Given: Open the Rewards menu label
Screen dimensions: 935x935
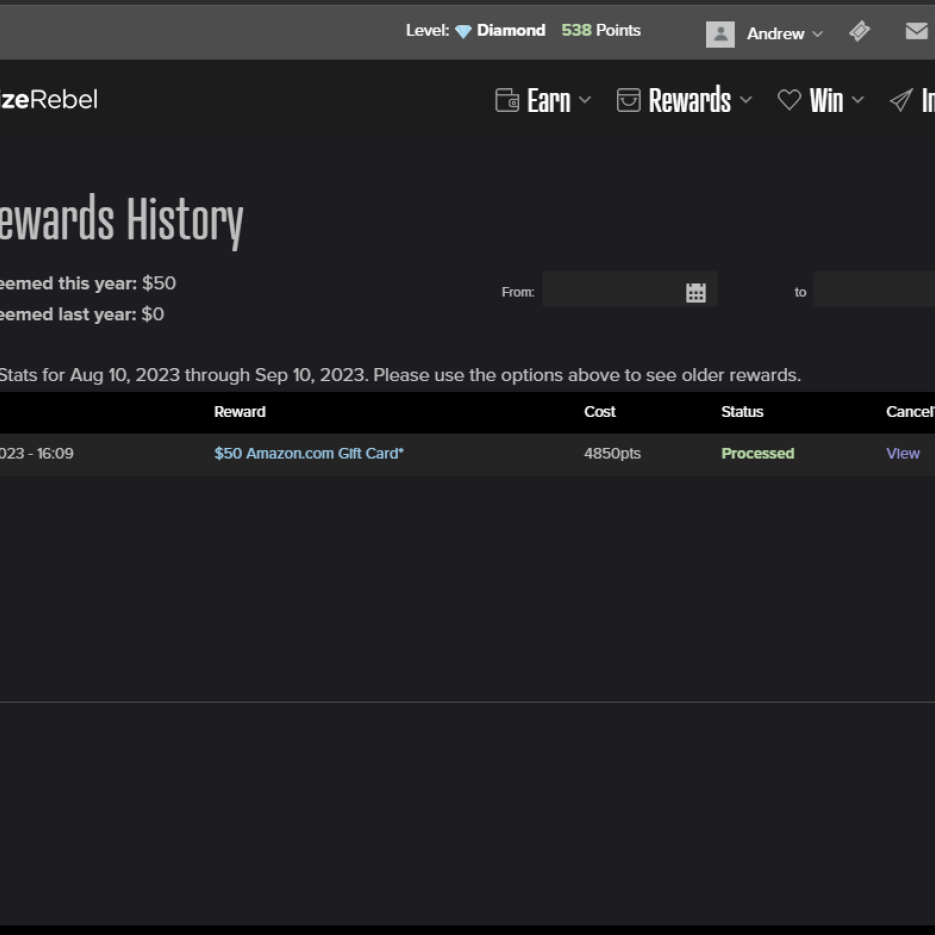Looking at the screenshot, I should pos(689,100).
